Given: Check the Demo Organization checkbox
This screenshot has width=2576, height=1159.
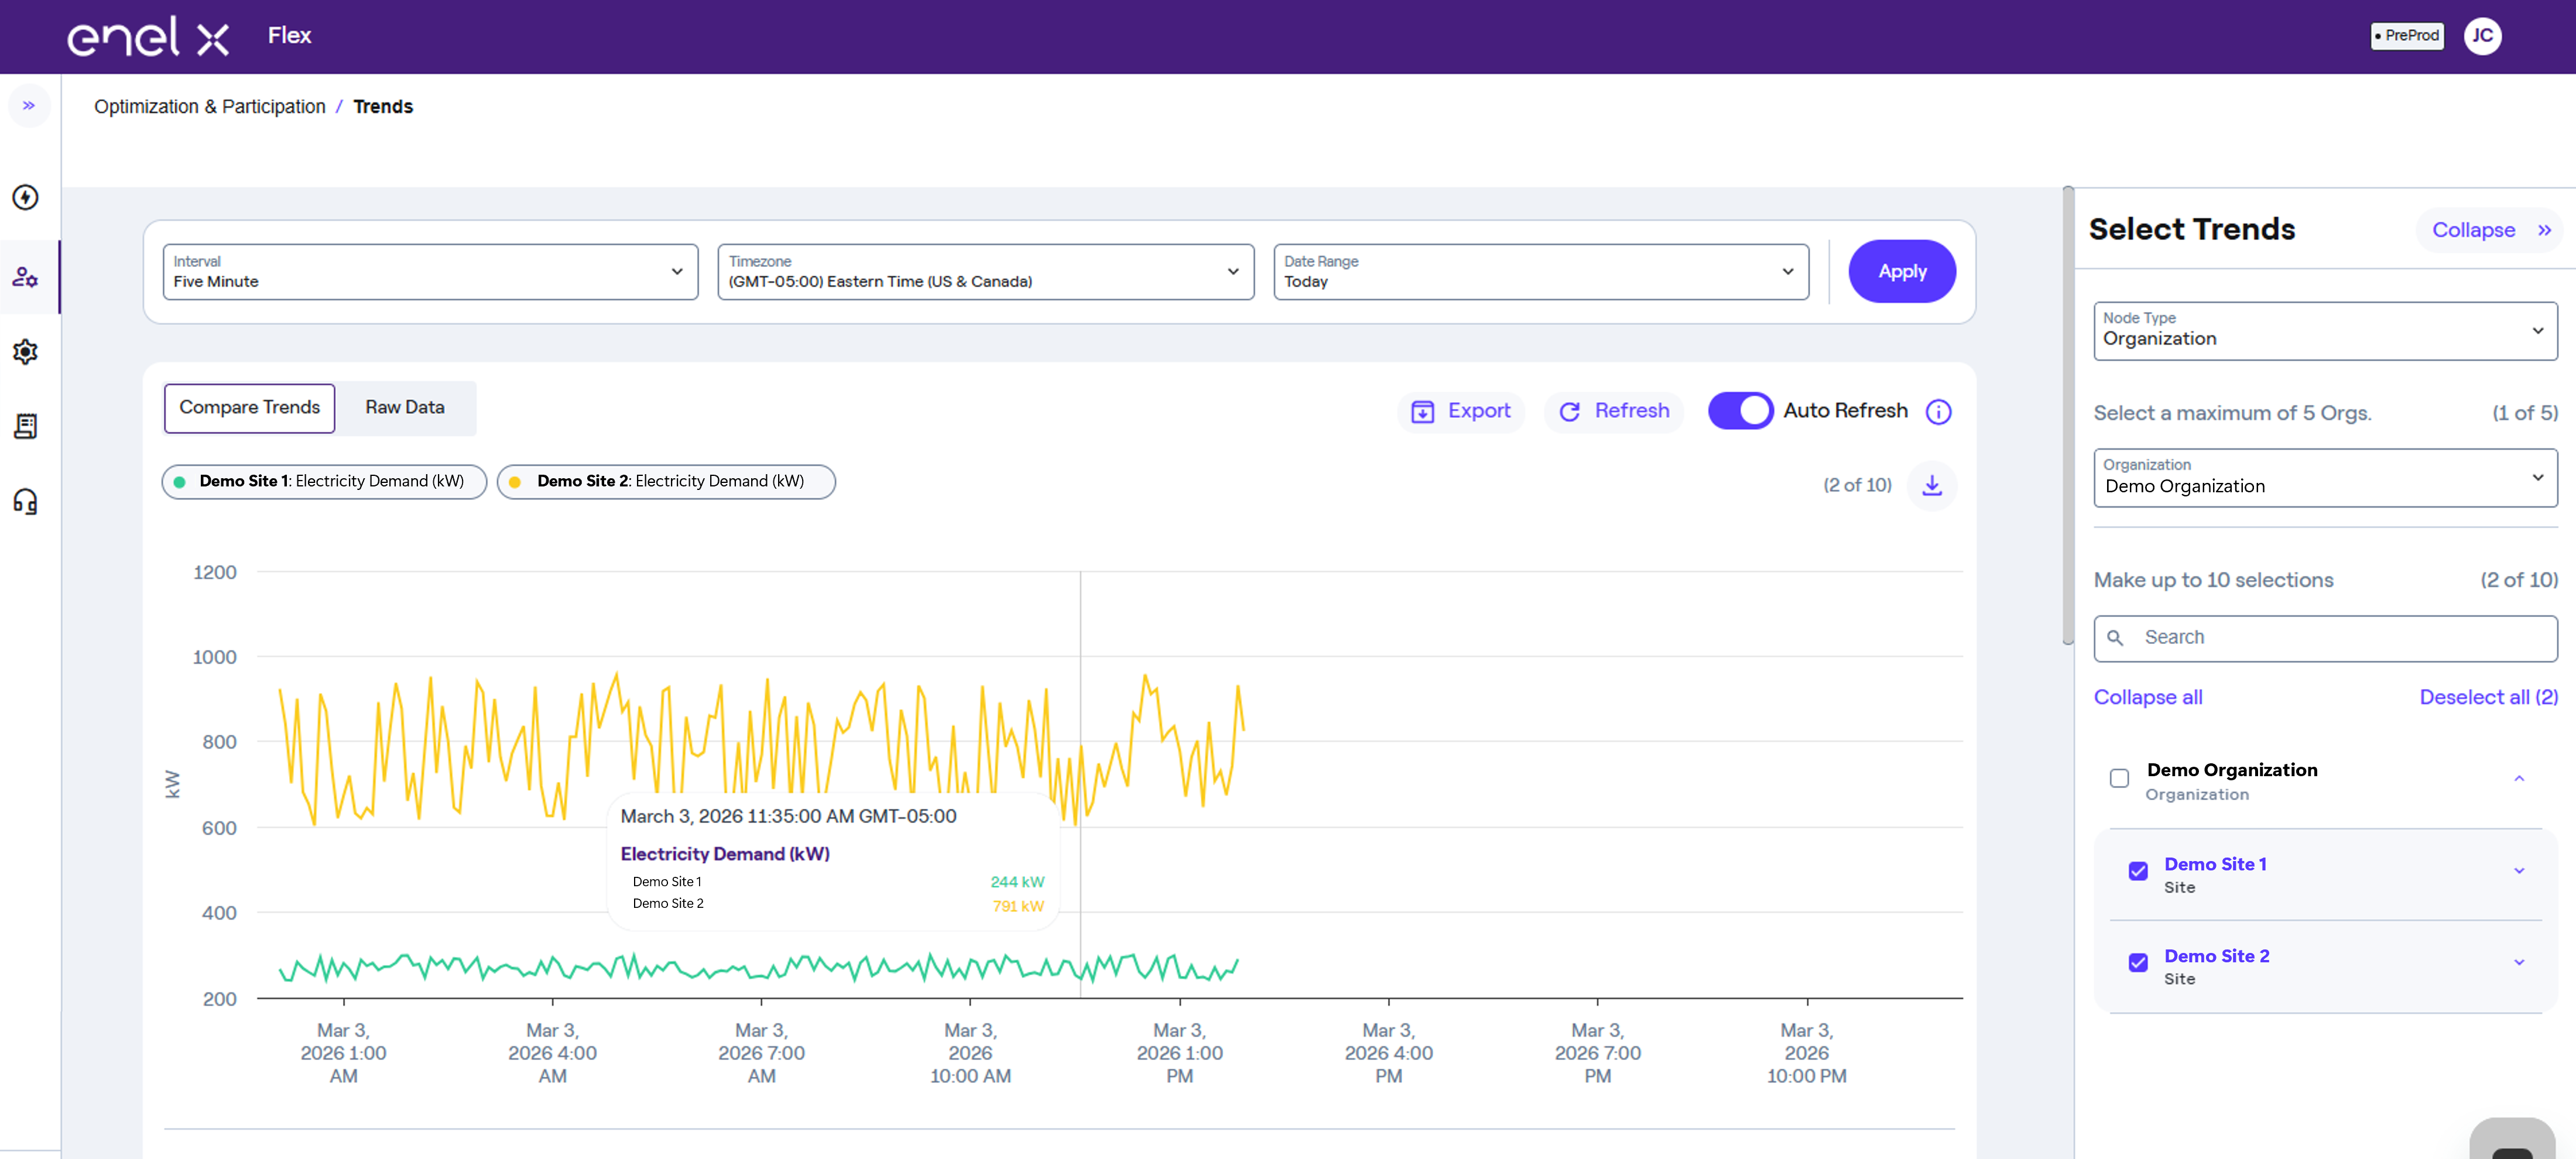Looking at the screenshot, I should [2119, 778].
